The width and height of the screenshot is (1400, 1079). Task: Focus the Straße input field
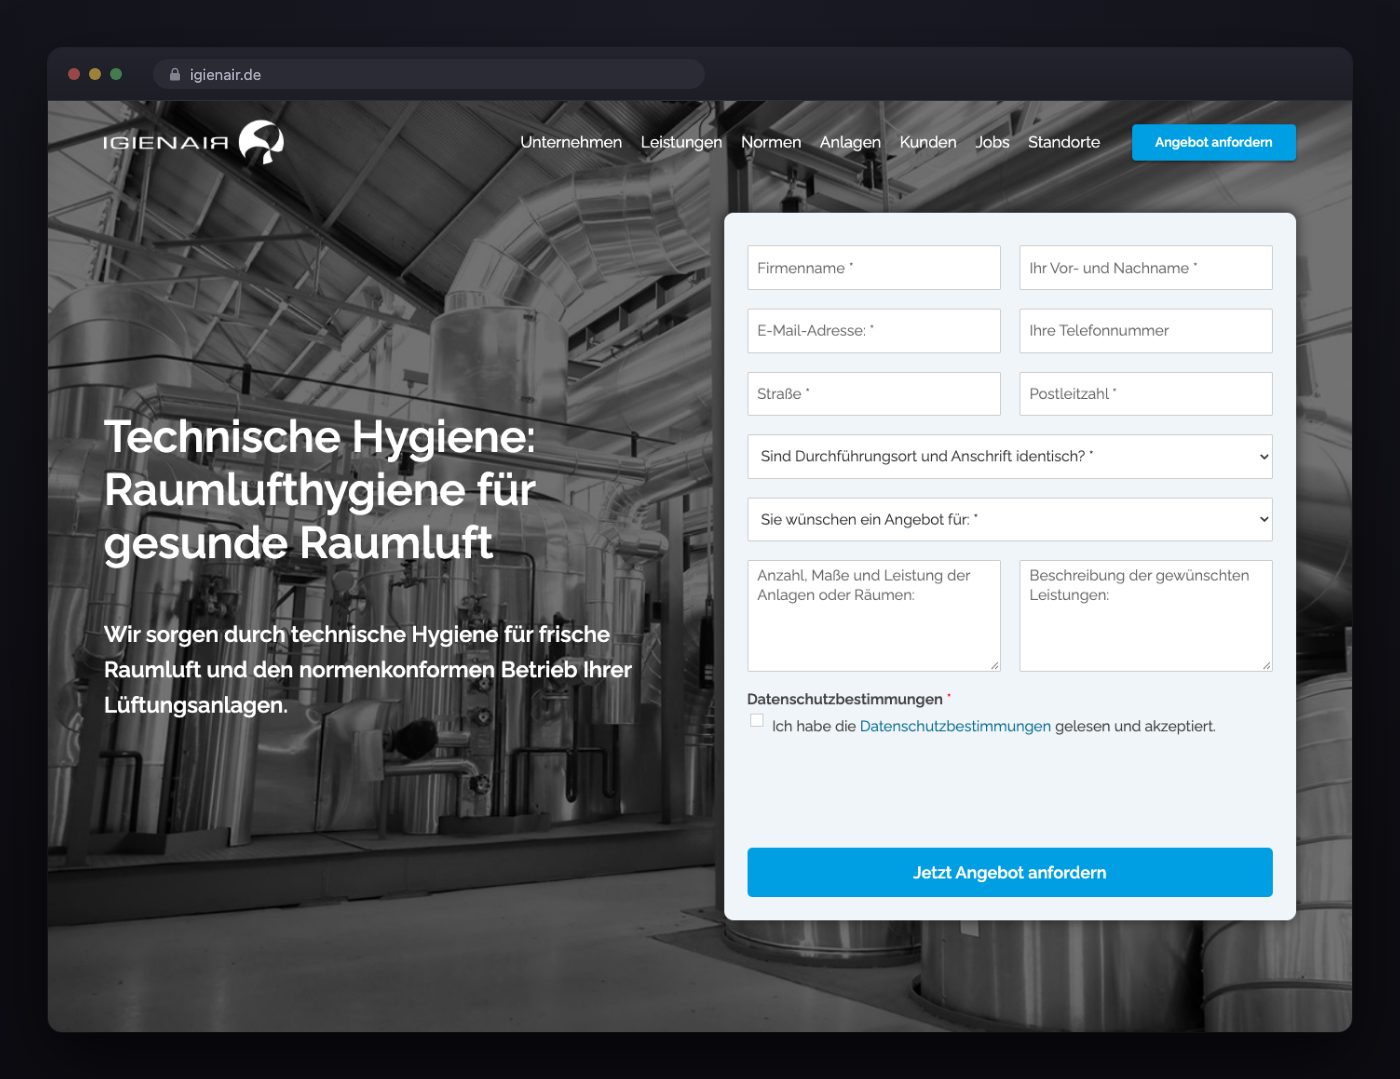click(874, 394)
